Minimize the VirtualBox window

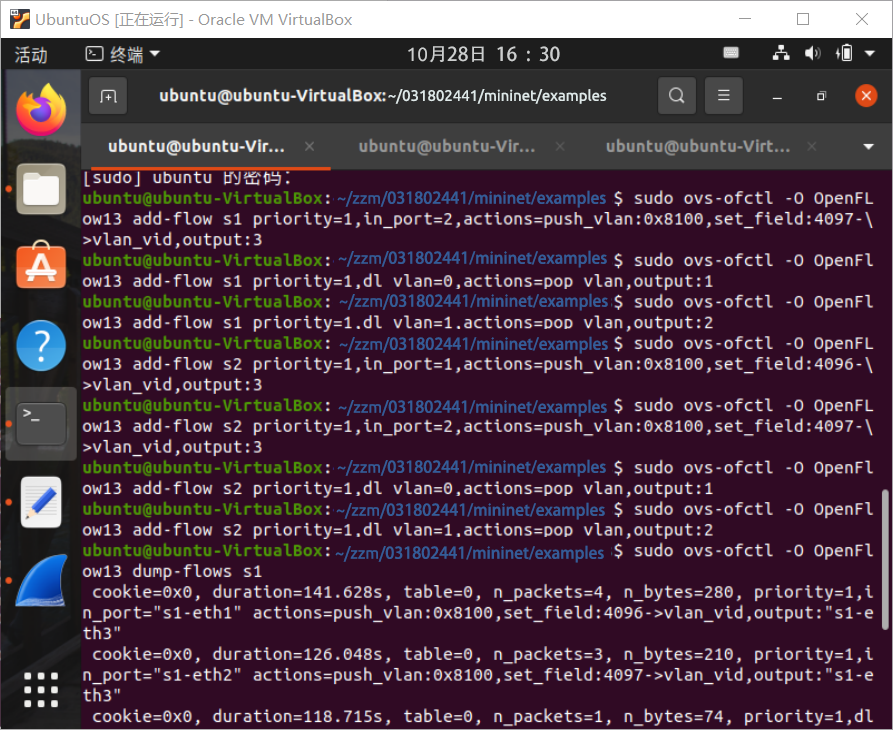[x=745, y=19]
